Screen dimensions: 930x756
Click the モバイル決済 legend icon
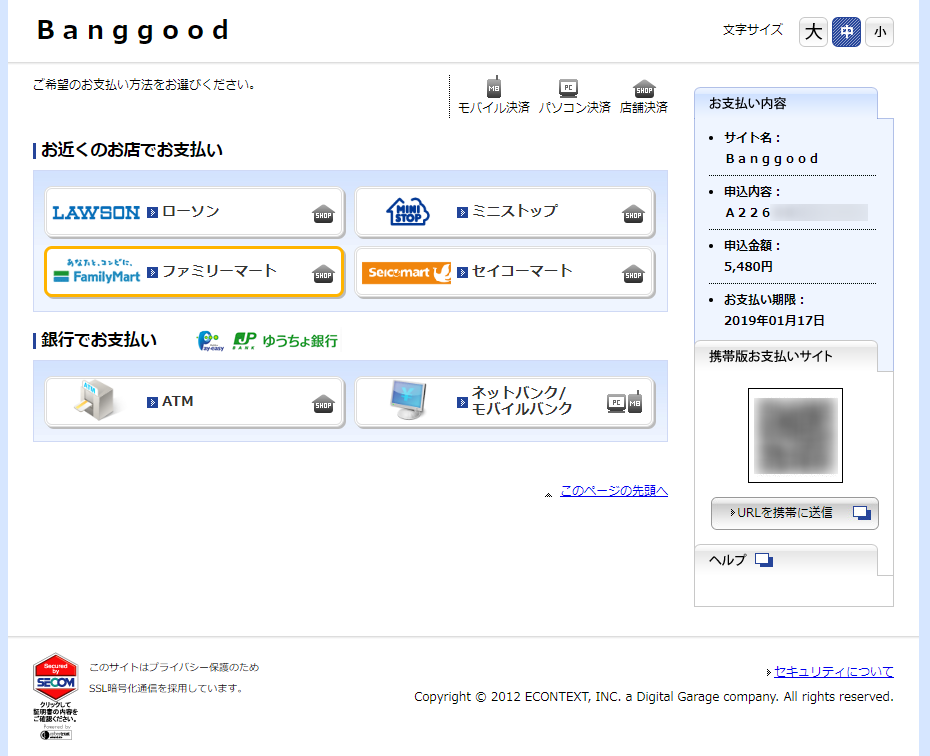[x=494, y=87]
